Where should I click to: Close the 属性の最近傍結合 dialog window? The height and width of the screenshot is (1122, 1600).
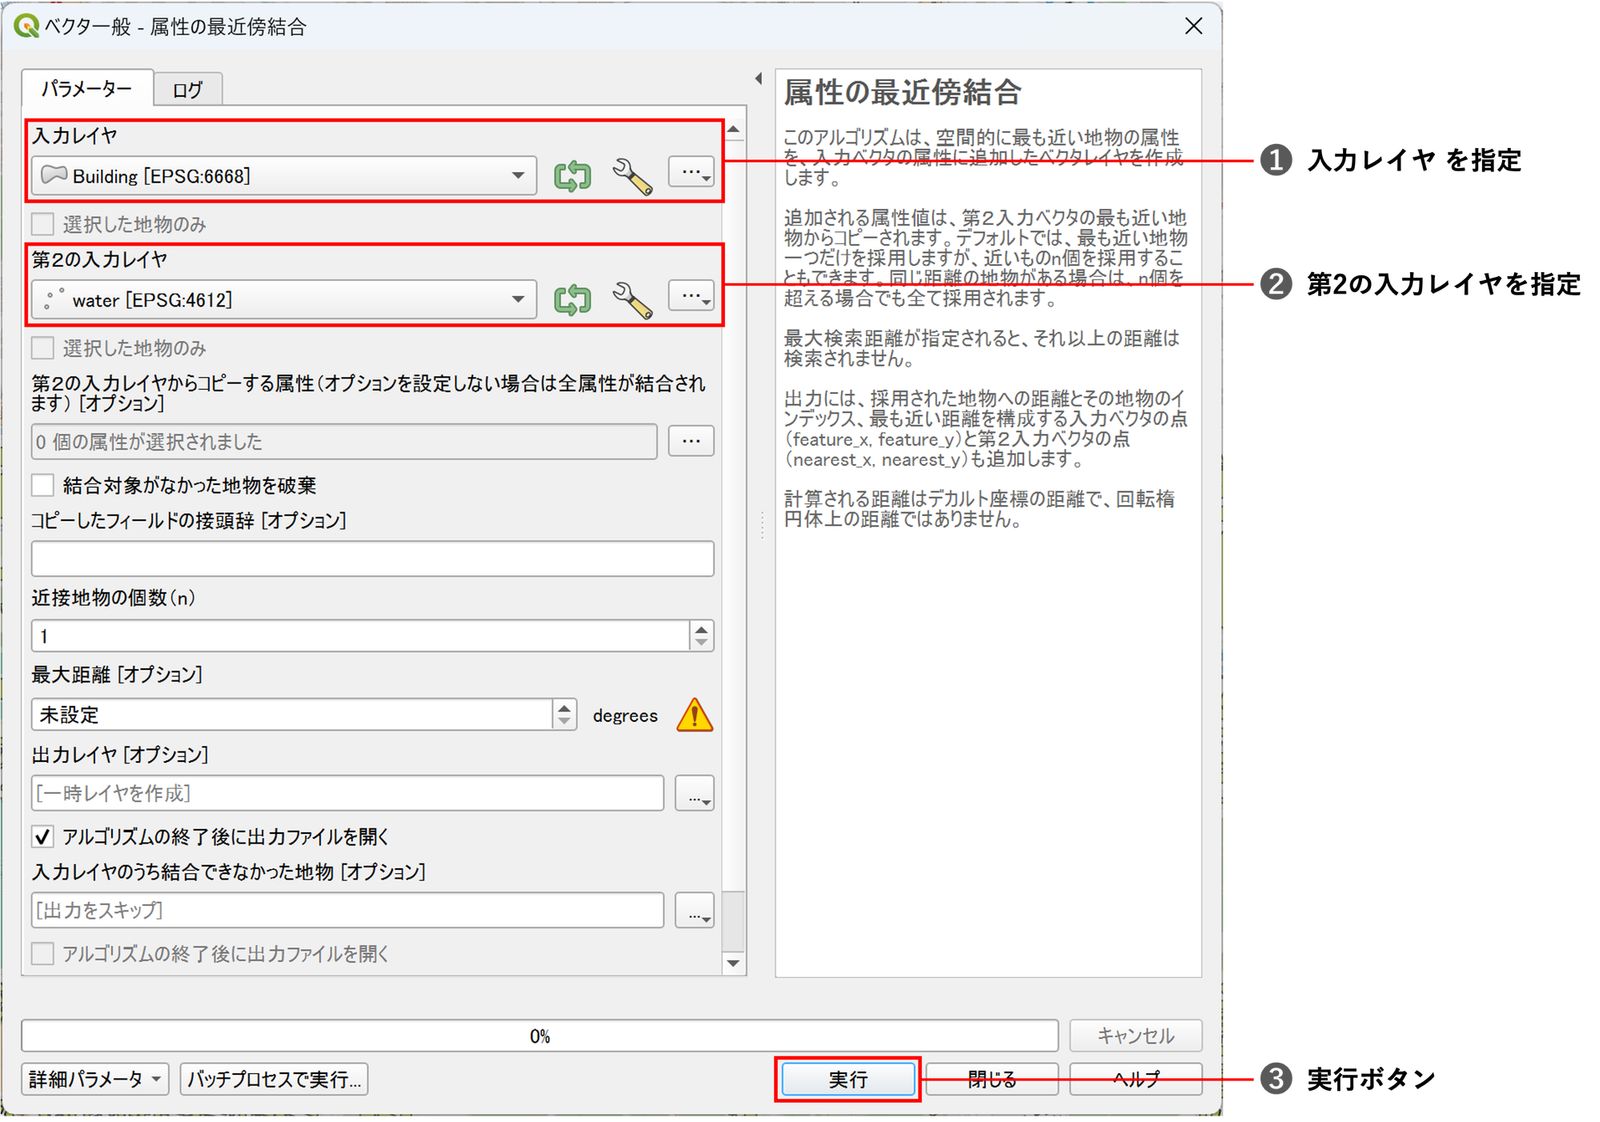(x=1194, y=26)
